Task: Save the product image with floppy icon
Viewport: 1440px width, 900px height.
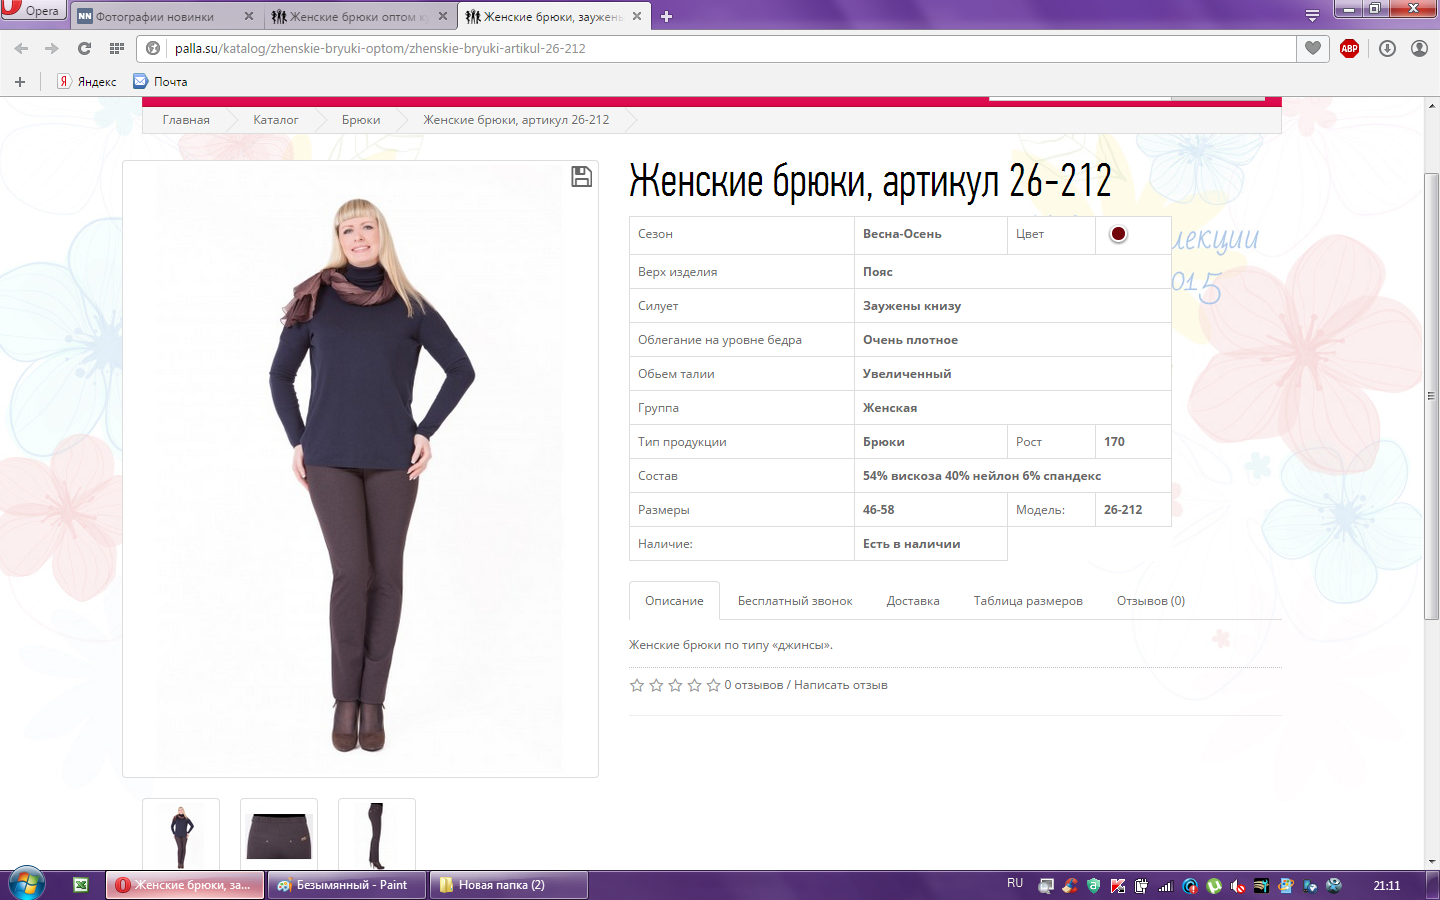Action: tap(581, 177)
